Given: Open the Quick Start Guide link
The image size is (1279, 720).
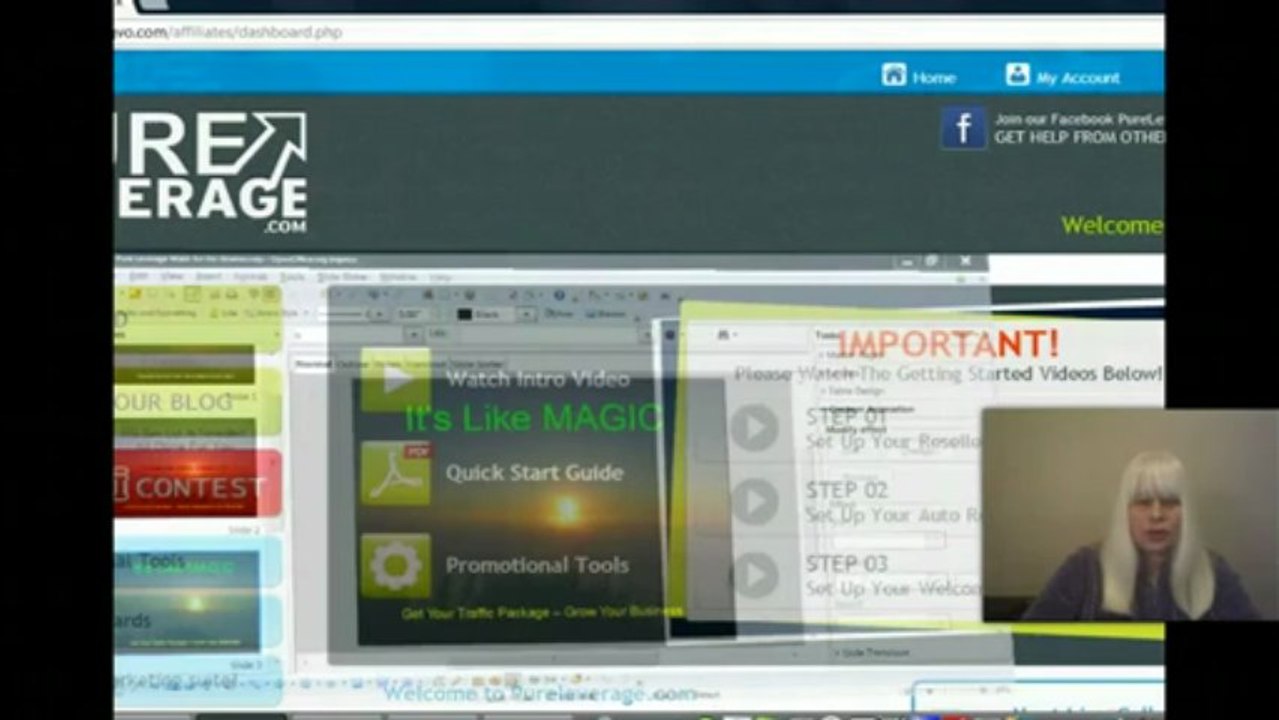Looking at the screenshot, I should tap(534, 473).
